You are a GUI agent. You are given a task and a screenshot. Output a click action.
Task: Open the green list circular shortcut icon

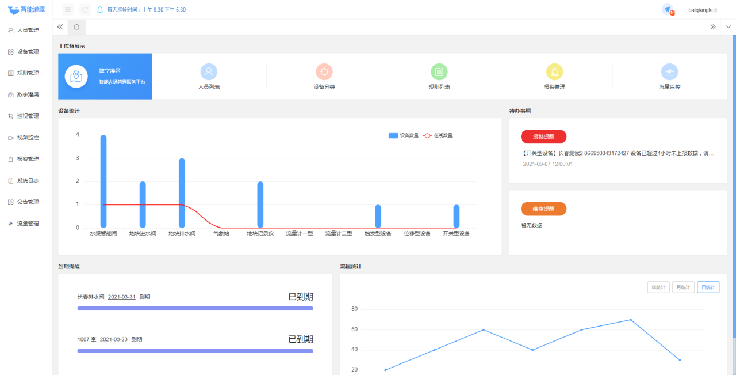click(x=439, y=72)
